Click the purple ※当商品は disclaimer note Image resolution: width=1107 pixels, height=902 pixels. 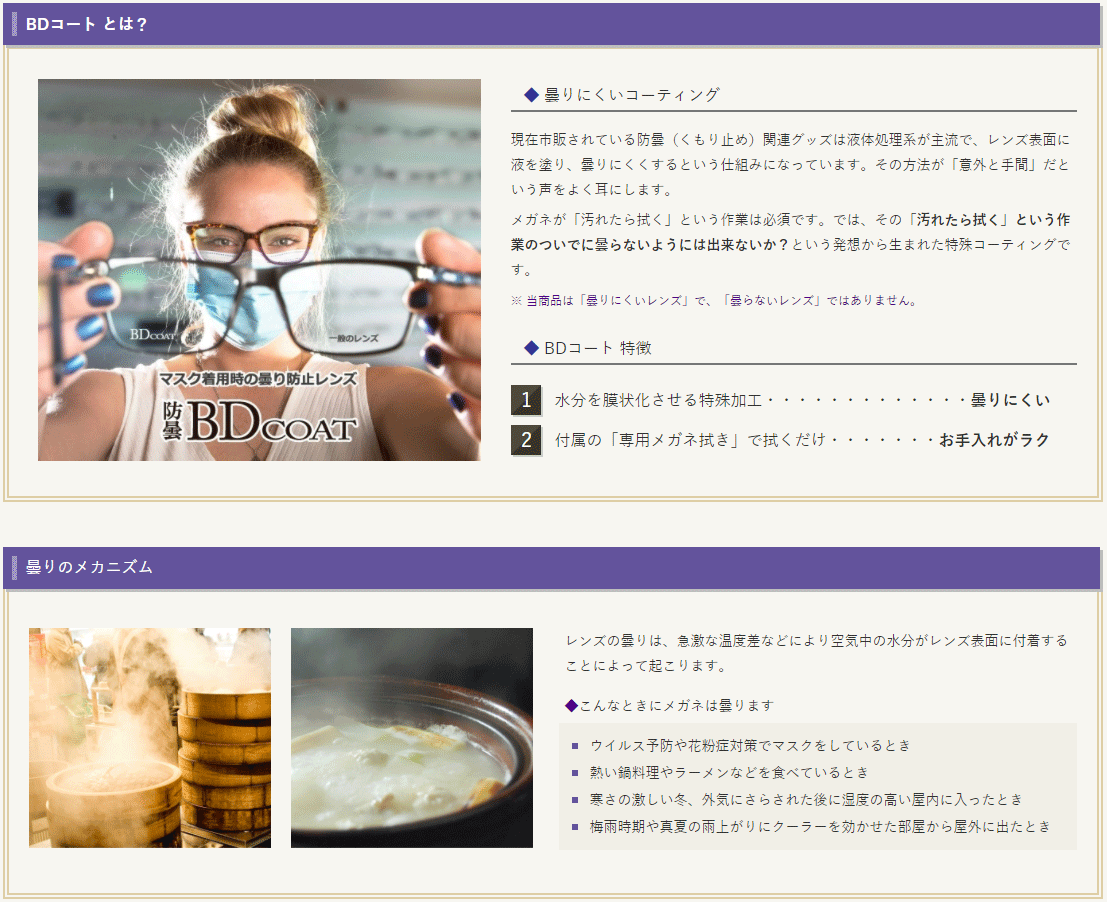tap(713, 300)
